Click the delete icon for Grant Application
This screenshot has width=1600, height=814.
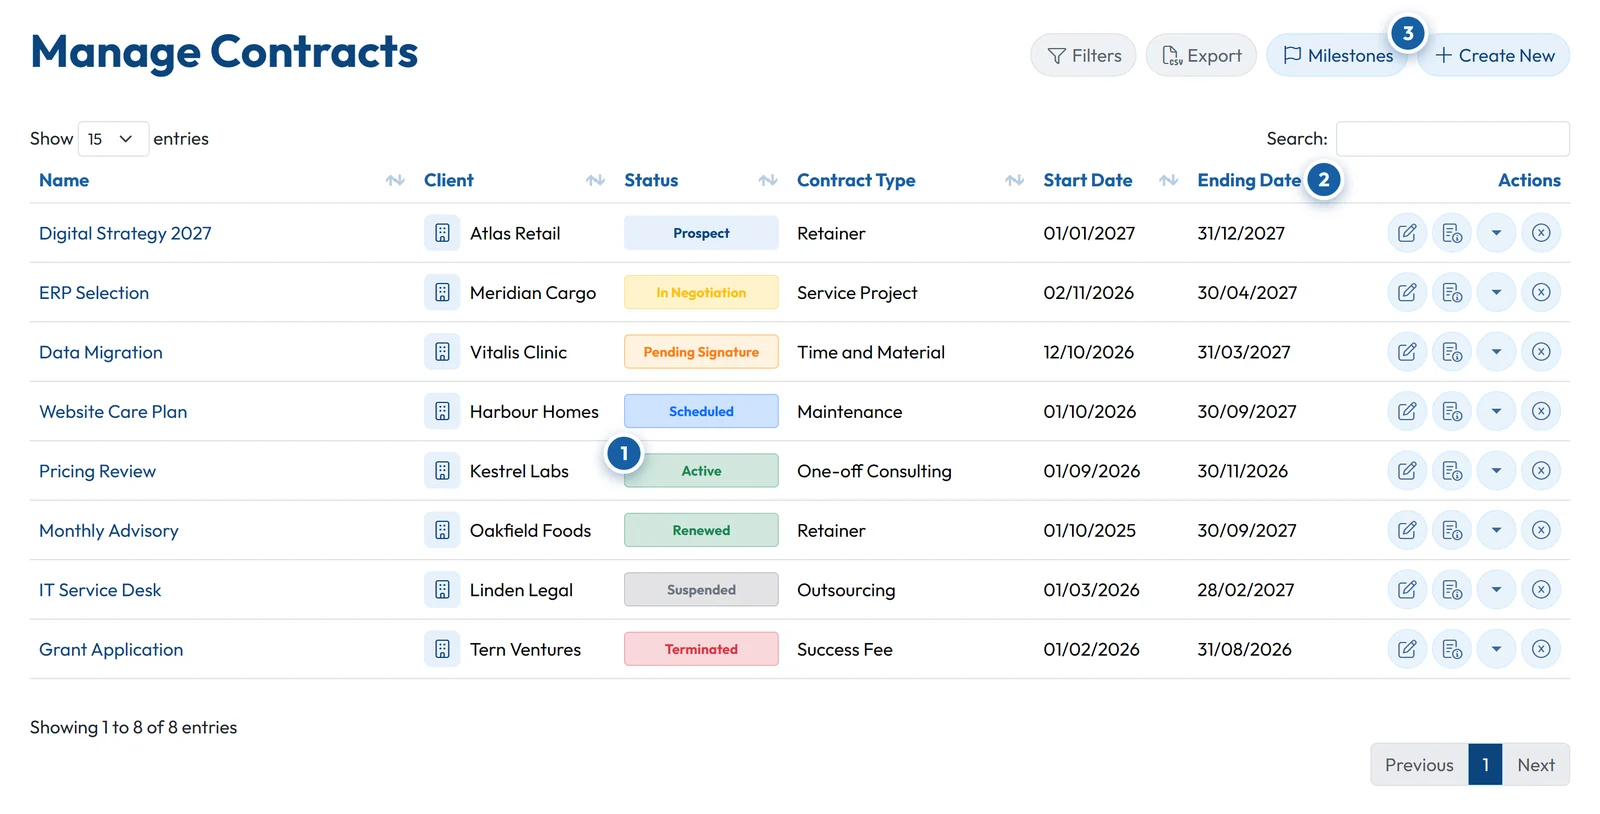point(1541,649)
